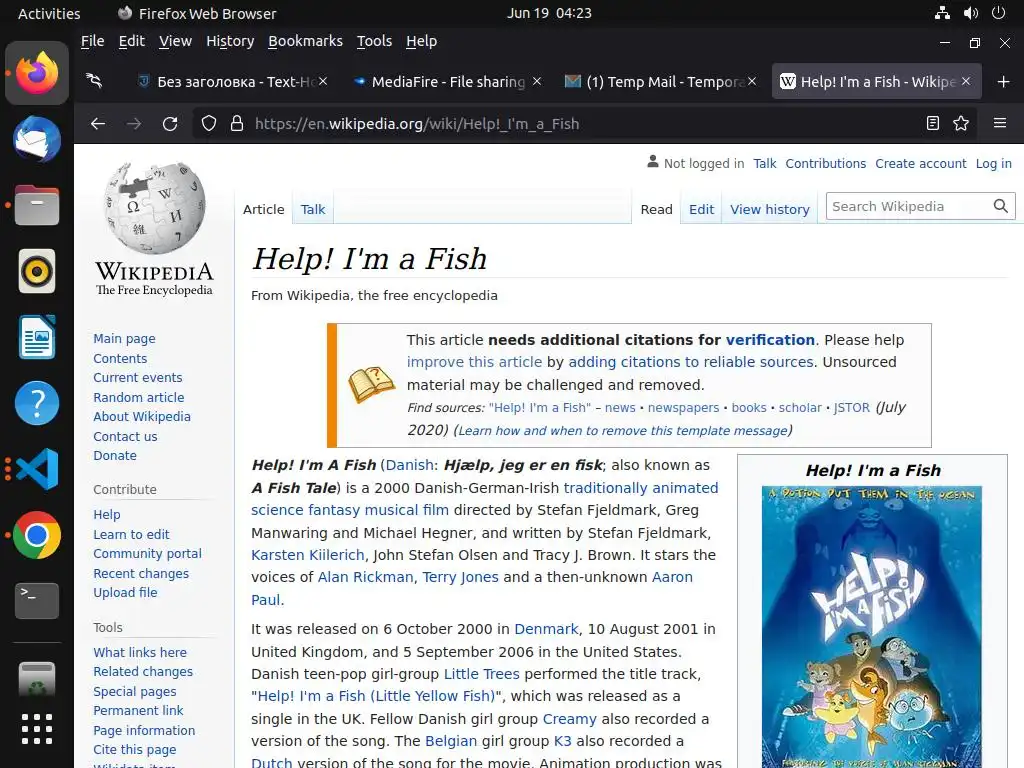
Task: Bookmark this page with the star icon
Action: click(961, 123)
